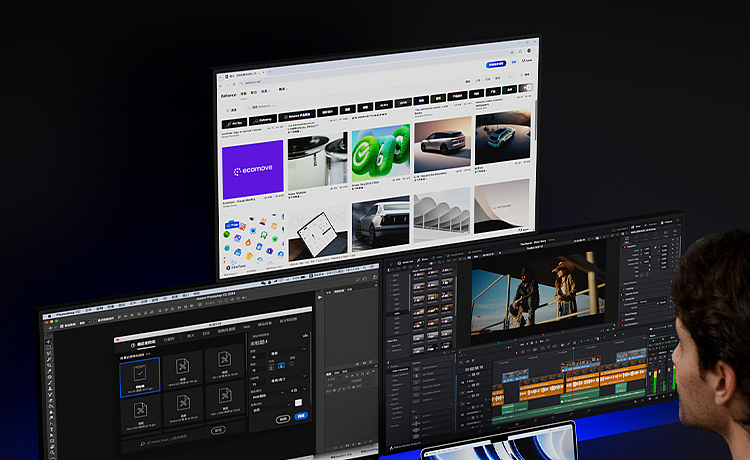Screen dimensions: 750x460
Task: Toggle the Inspector button at Resolve top right
Action: pos(666,222)
